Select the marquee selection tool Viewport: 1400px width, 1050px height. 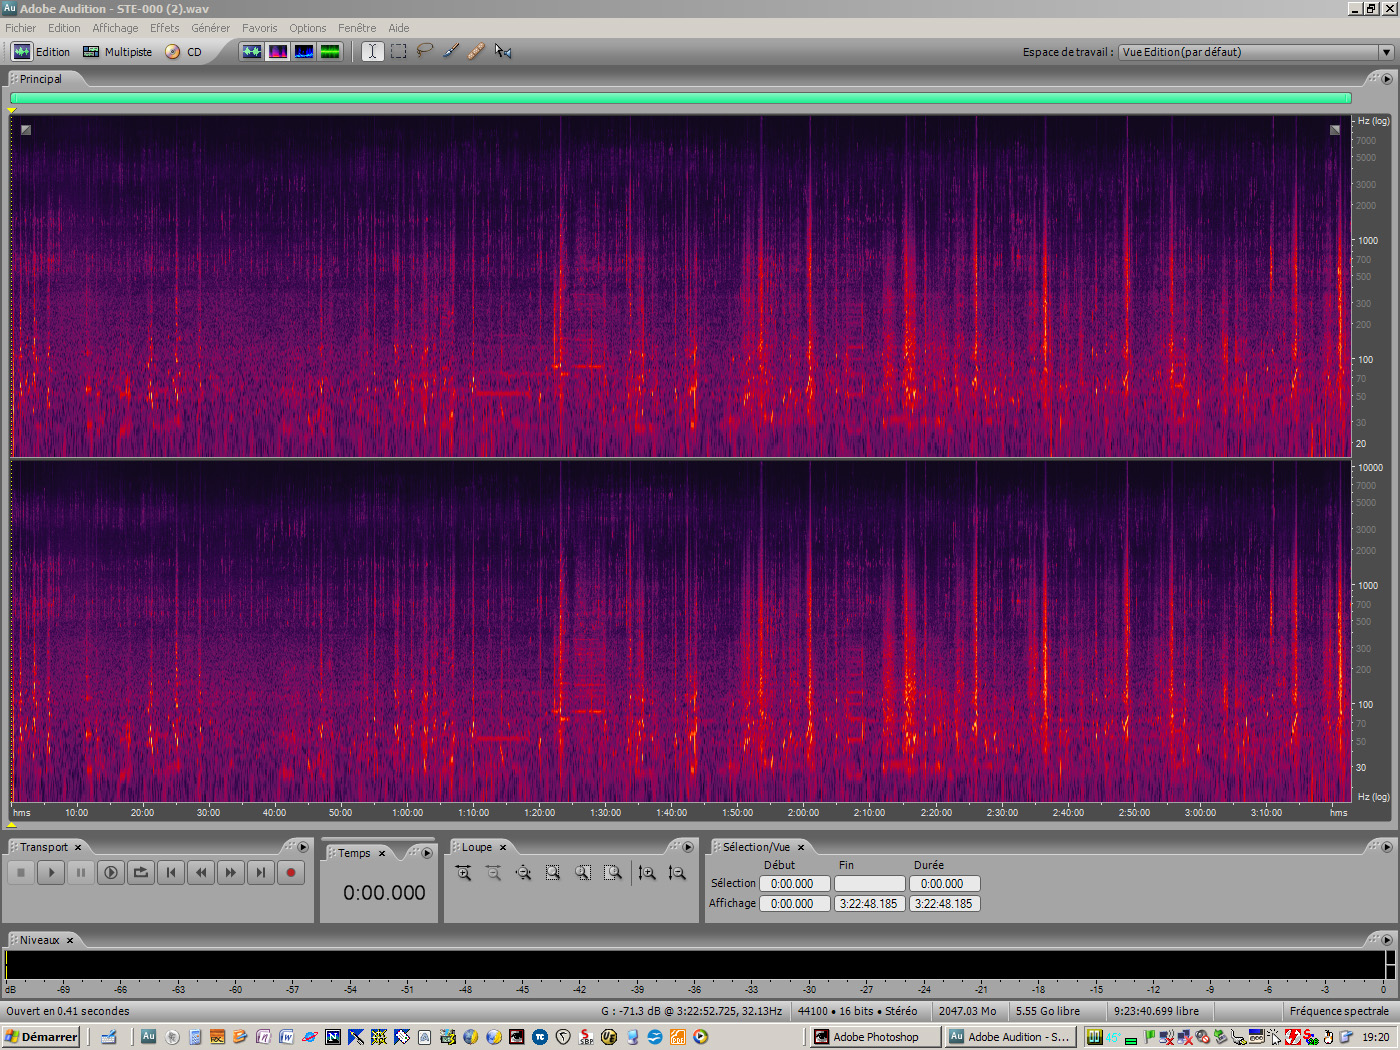(x=398, y=51)
